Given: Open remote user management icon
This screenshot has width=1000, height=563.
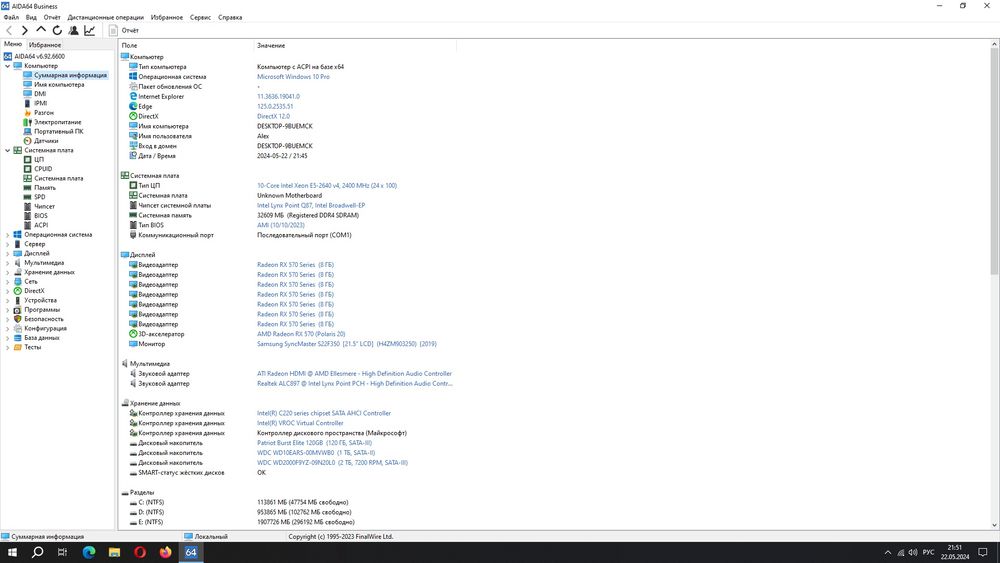Looking at the screenshot, I should coord(73,30).
